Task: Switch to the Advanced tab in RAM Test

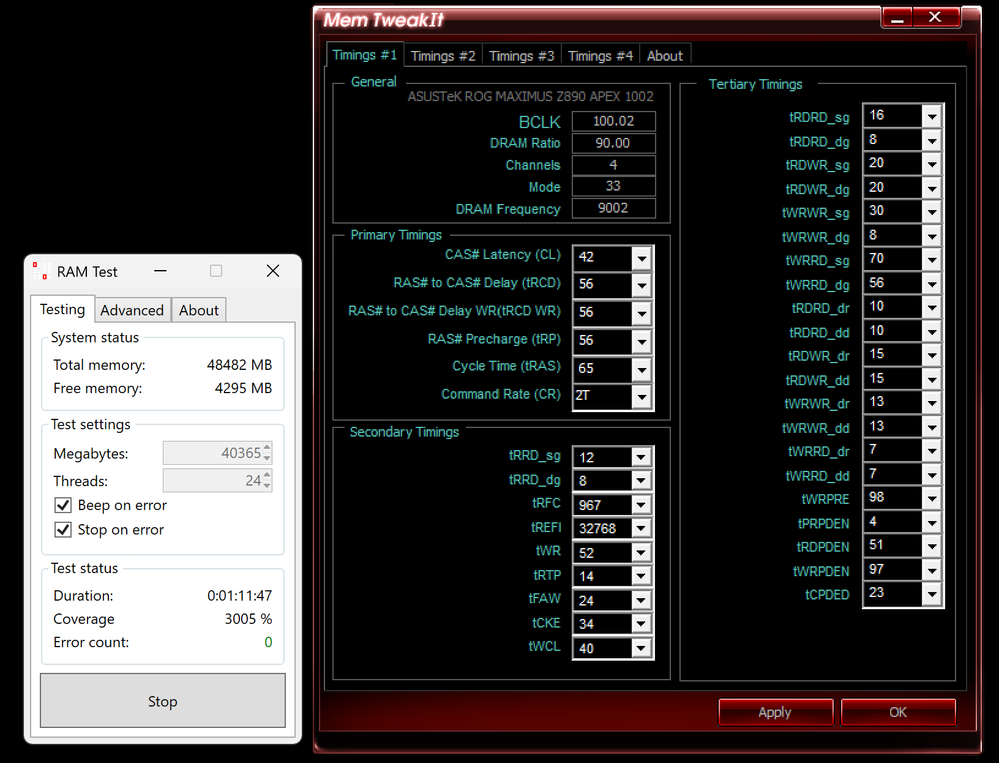Action: pos(132,310)
